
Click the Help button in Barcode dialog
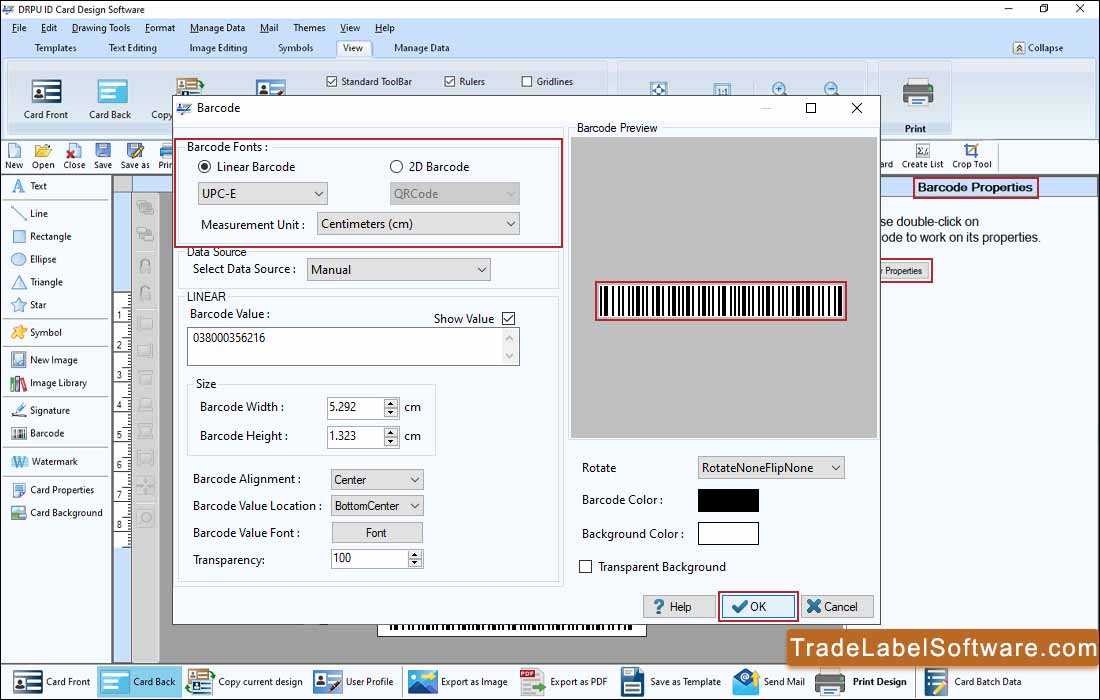(x=679, y=607)
